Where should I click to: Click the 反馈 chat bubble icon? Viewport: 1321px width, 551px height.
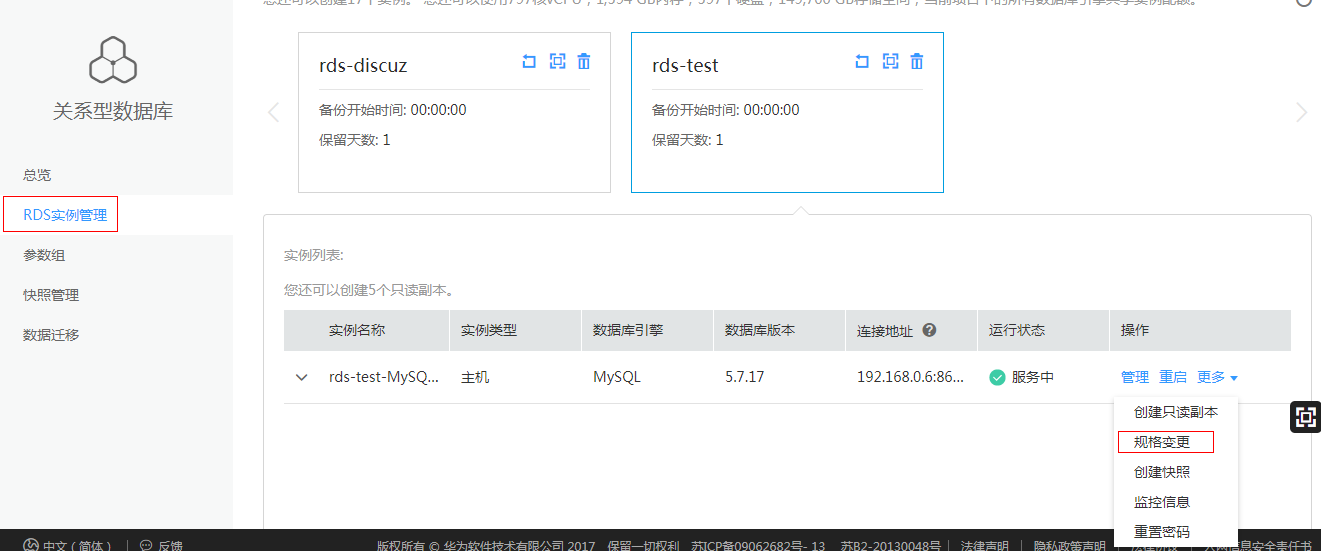[x=146, y=546]
